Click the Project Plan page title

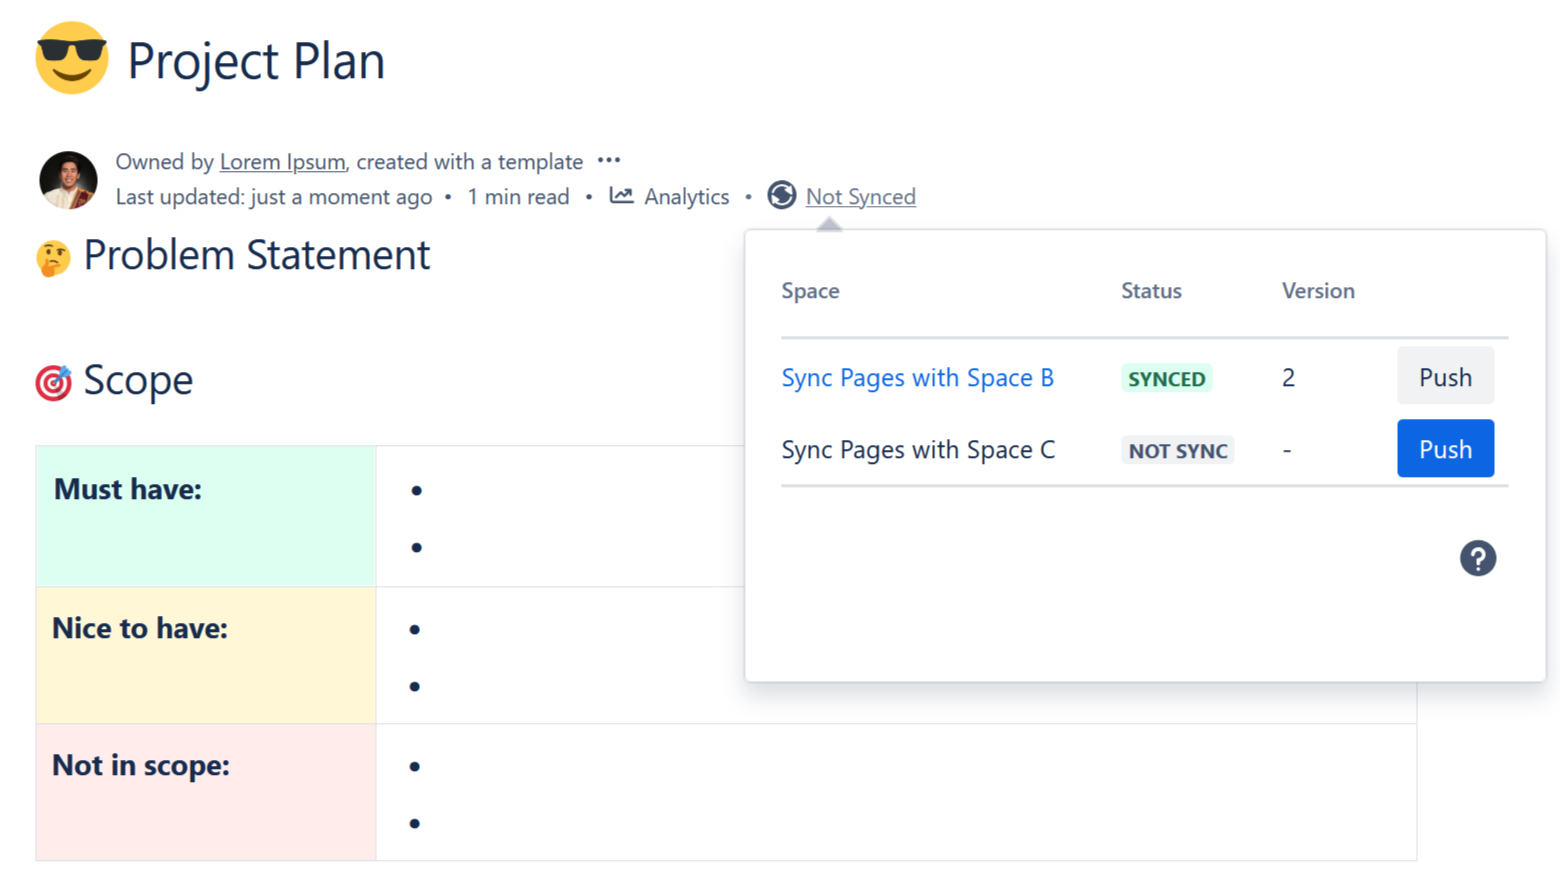click(256, 61)
